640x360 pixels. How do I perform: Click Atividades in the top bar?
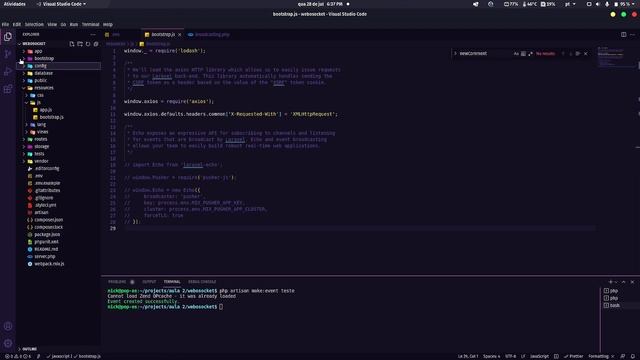coord(14,4)
